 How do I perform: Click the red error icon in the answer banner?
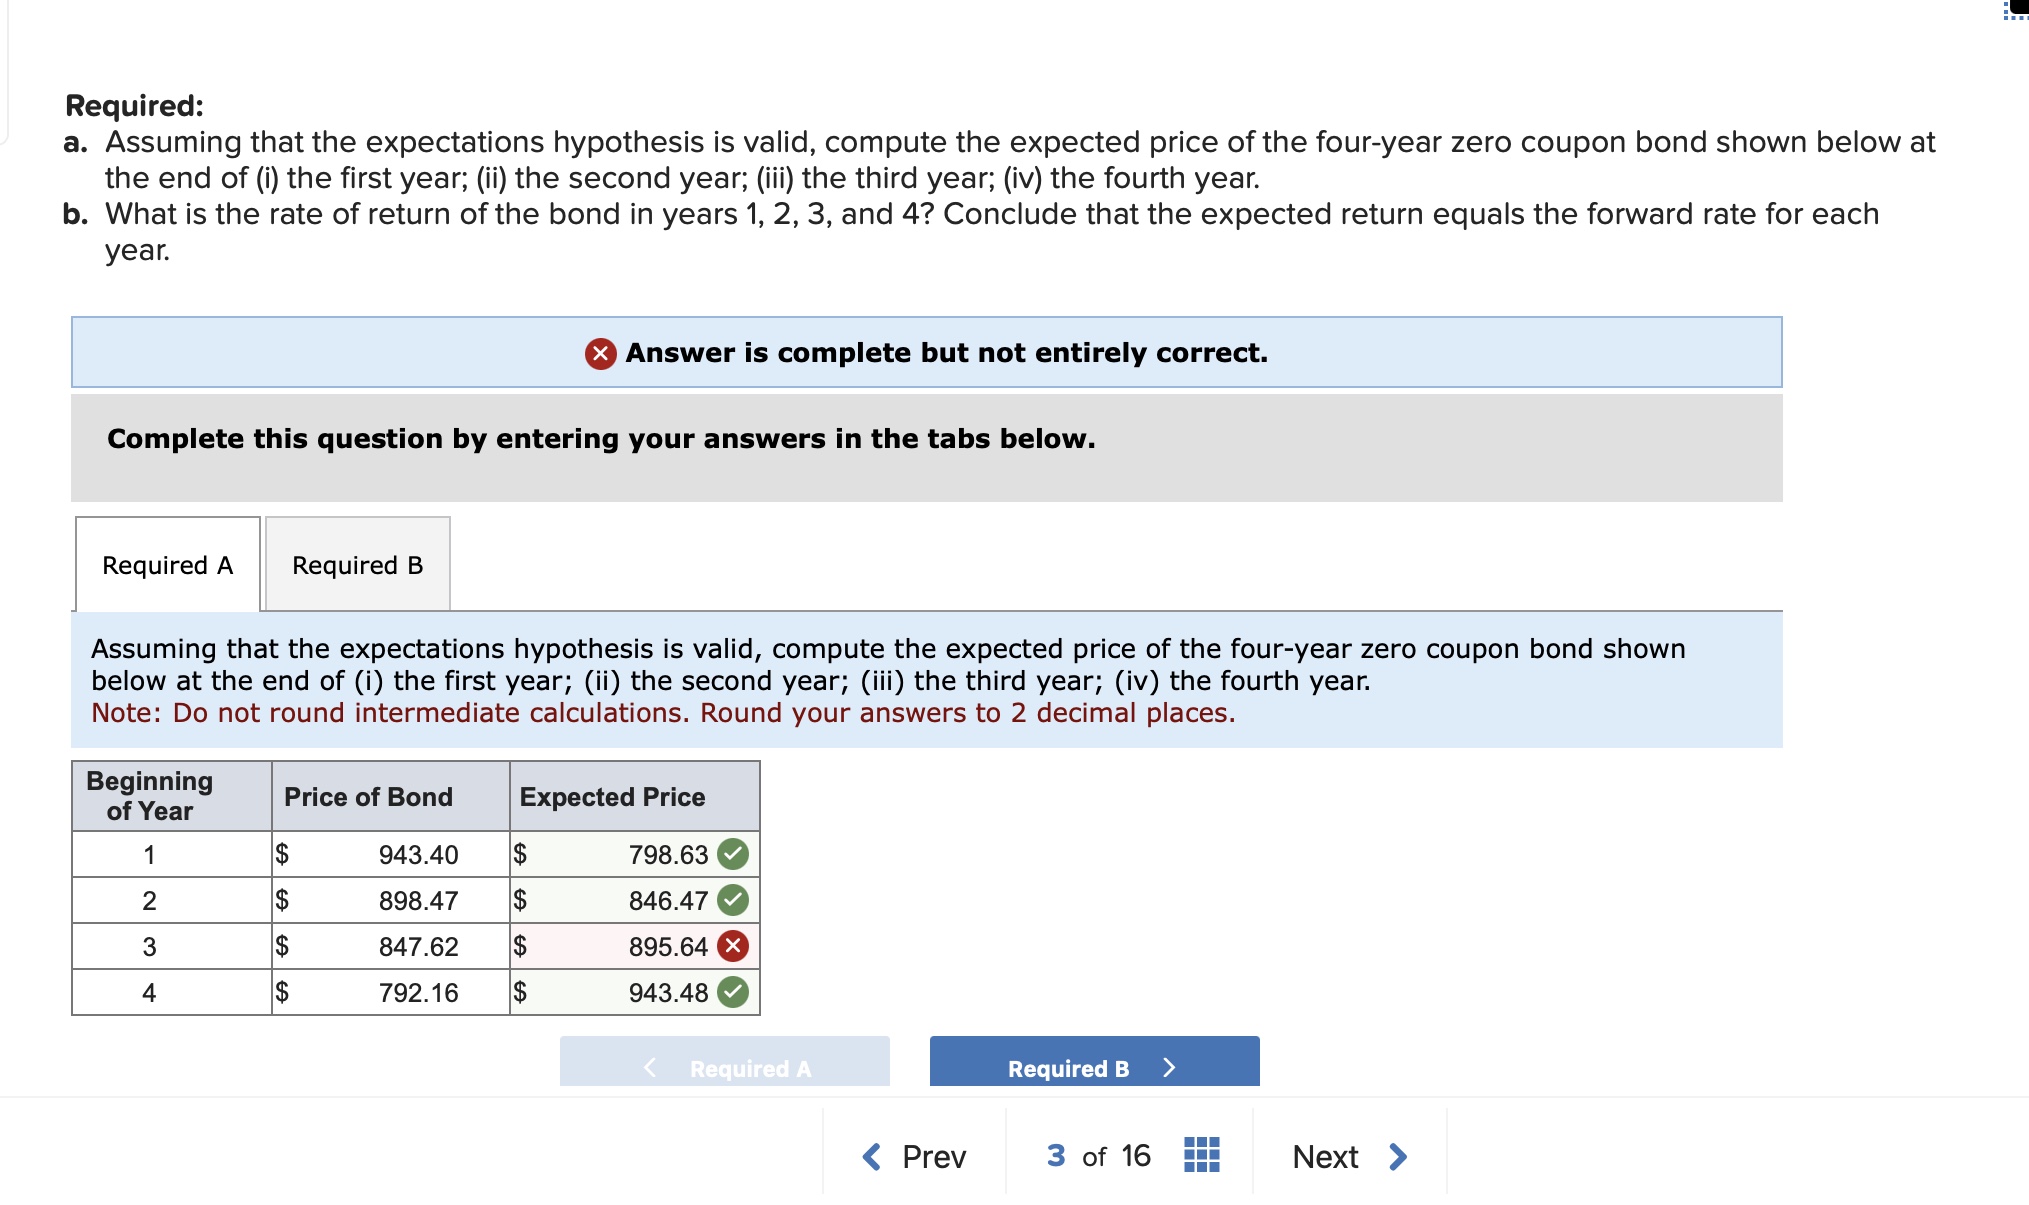click(x=600, y=351)
